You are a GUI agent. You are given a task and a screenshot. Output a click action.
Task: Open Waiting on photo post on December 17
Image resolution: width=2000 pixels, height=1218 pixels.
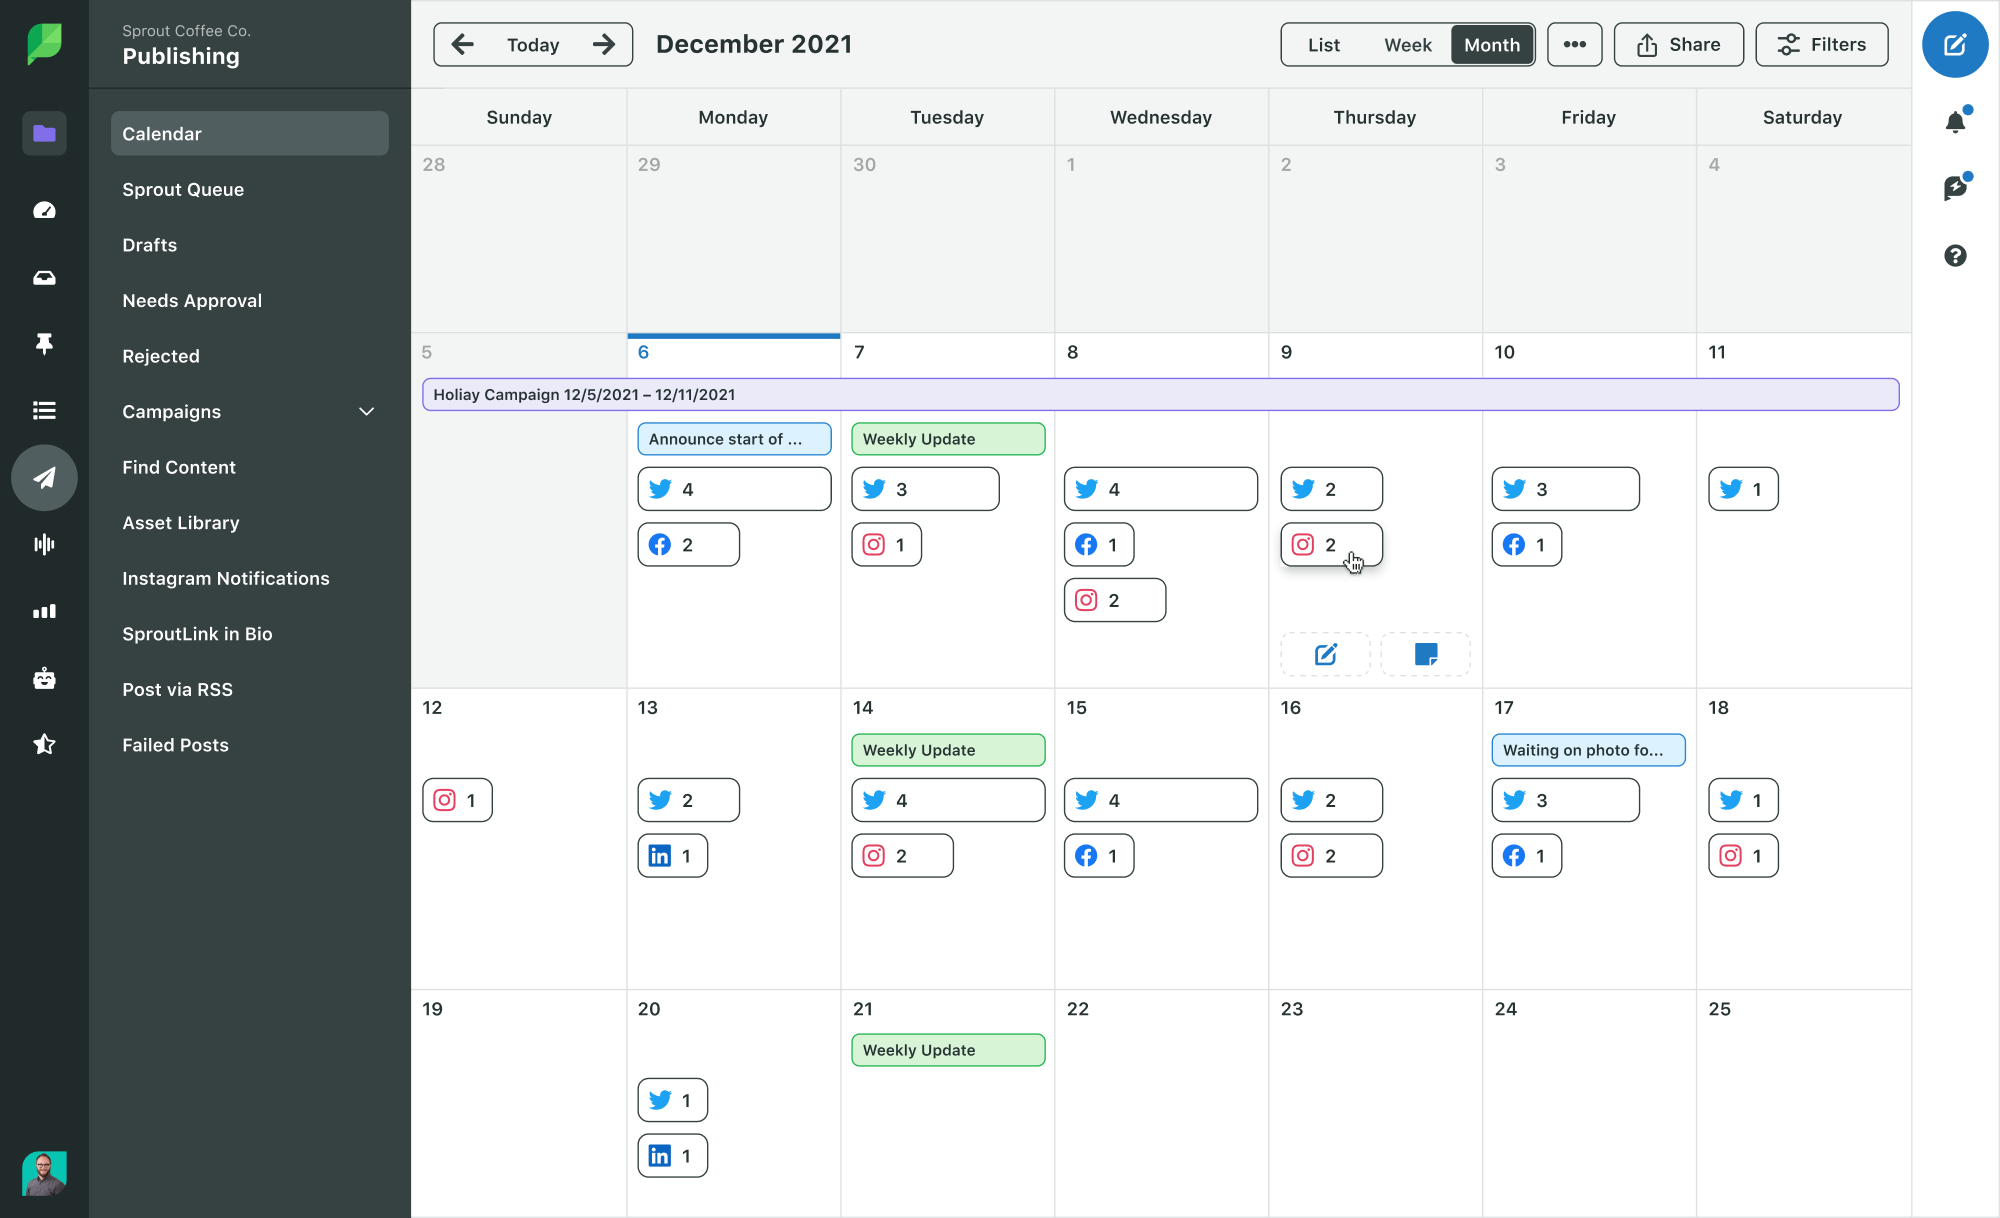(x=1584, y=750)
